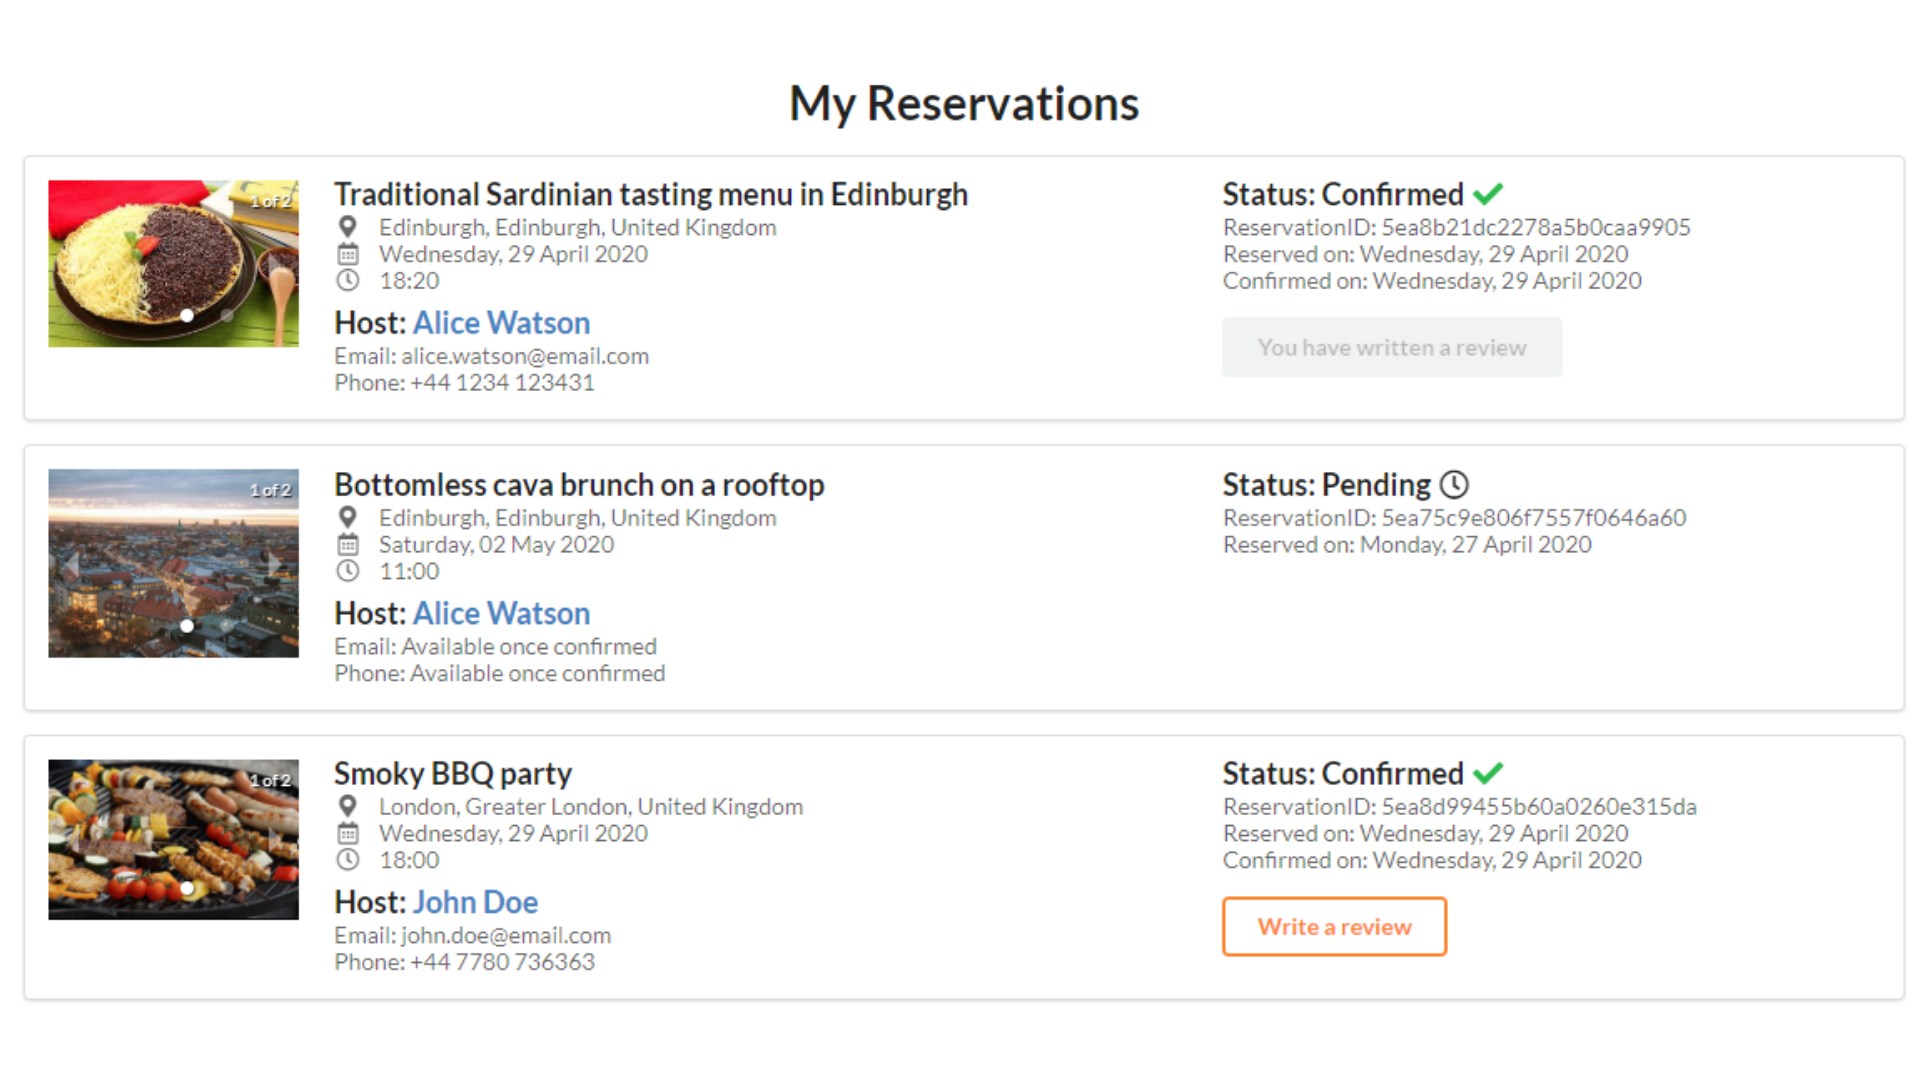Click calendar icon on Bottomless cava brunch
Viewport: 1920px width, 1080px height.
tap(347, 545)
